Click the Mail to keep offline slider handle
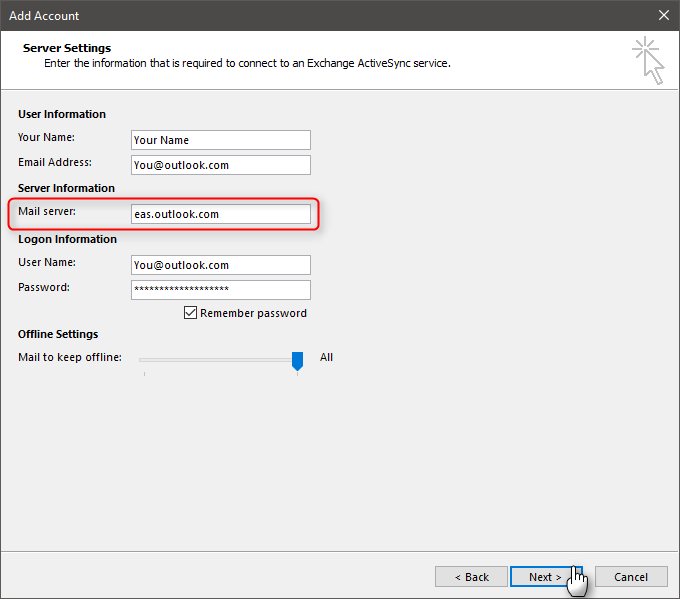Viewport: 680px width, 599px height. tap(298, 361)
